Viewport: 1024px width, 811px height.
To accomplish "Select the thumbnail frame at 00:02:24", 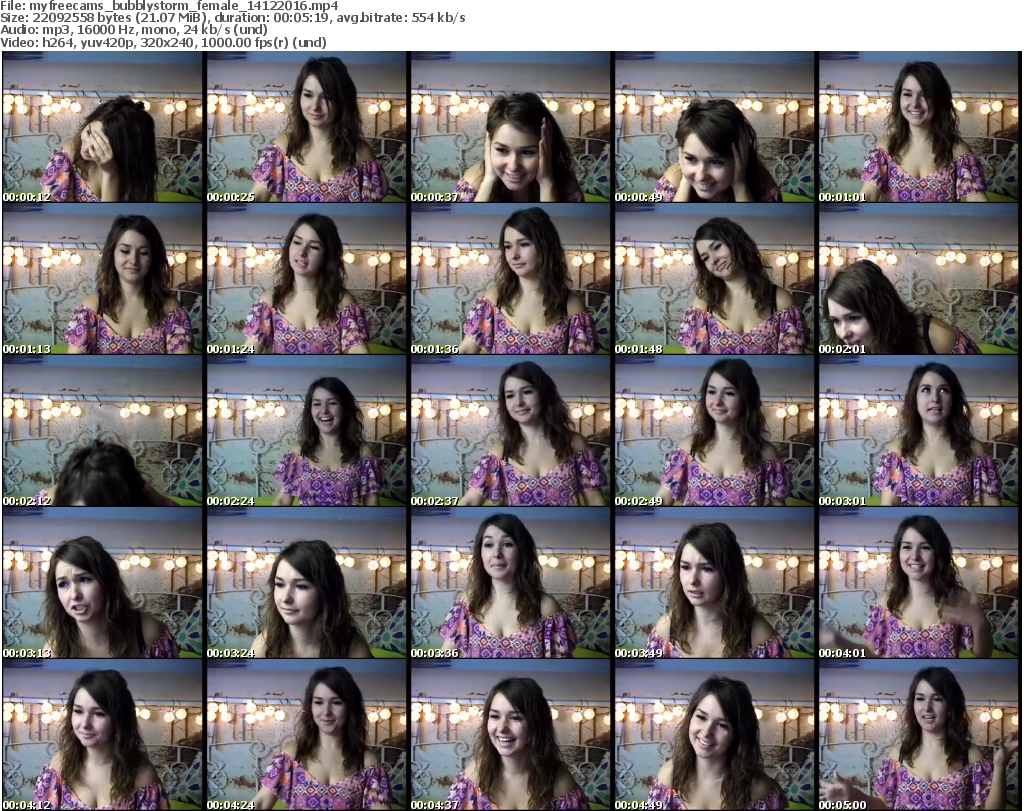I will [306, 431].
